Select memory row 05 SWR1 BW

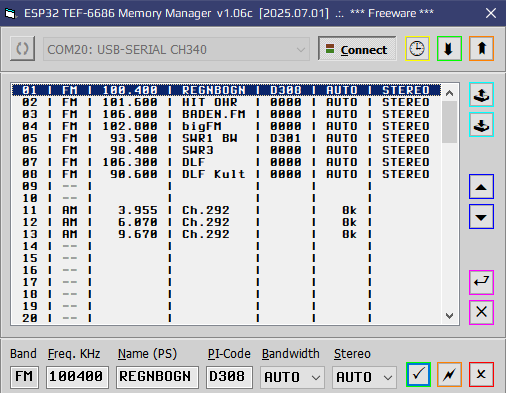[226, 138]
